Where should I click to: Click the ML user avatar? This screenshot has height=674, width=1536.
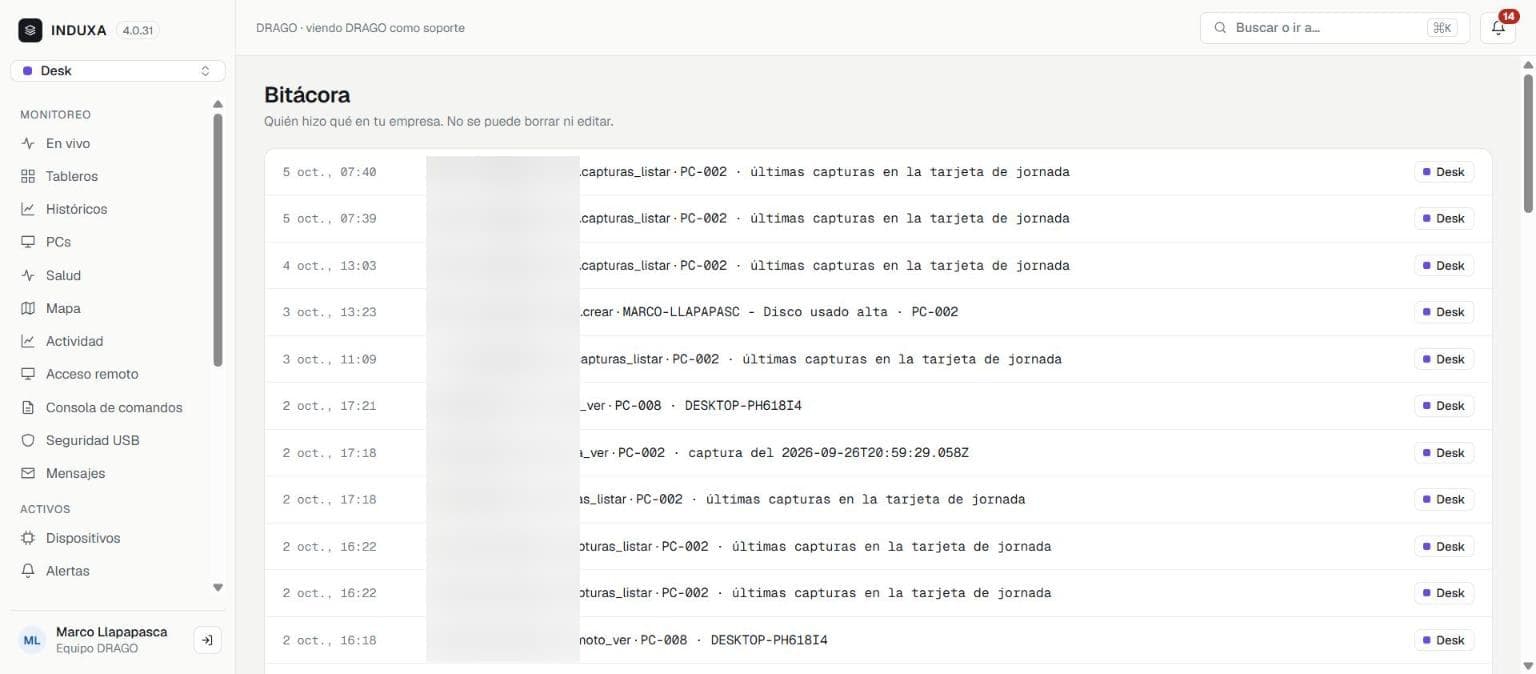tap(33, 640)
